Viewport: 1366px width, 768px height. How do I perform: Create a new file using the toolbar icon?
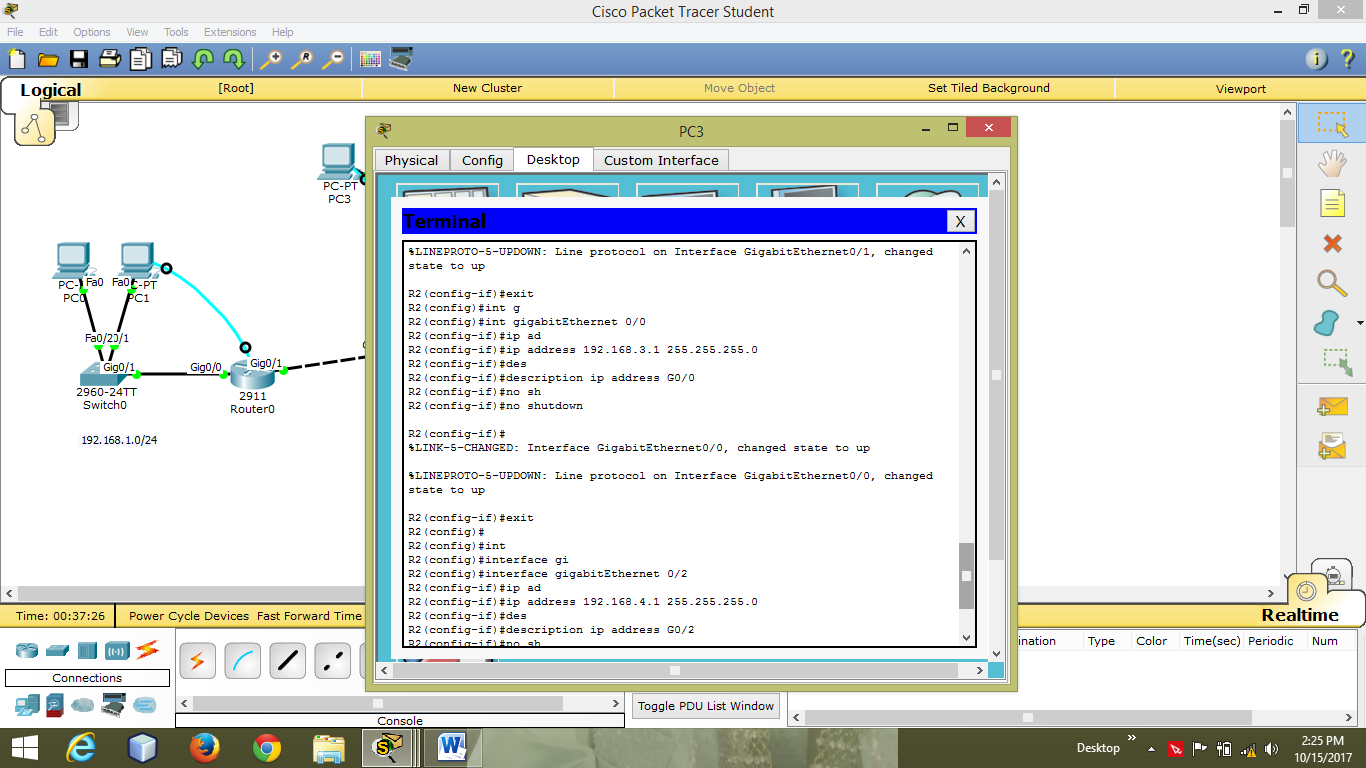pos(17,59)
